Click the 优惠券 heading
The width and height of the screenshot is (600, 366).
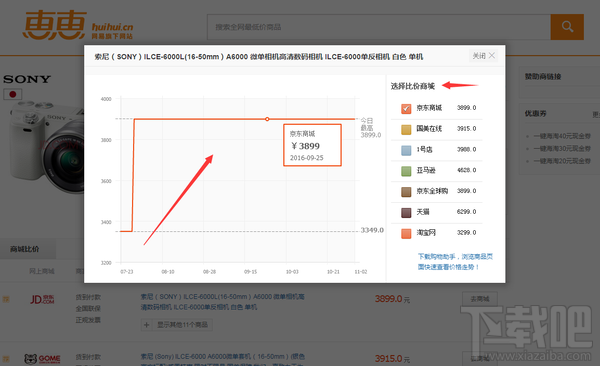click(535, 114)
